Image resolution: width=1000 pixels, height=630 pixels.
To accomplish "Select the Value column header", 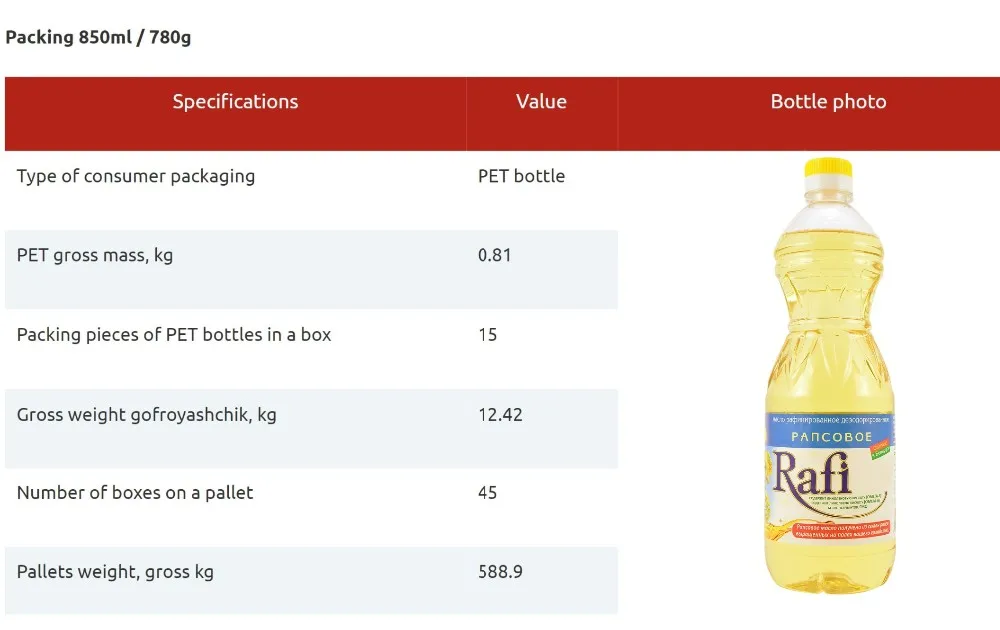I will [541, 102].
